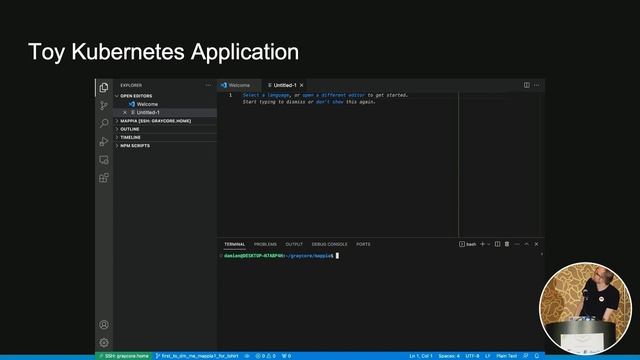Expand the Outline section

click(165, 129)
